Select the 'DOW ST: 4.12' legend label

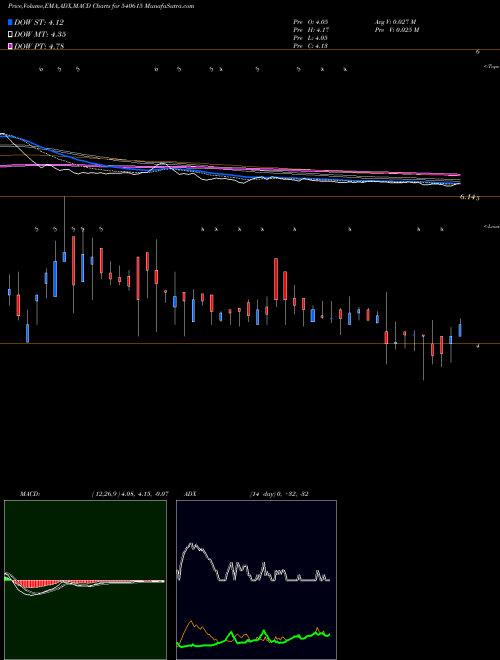tap(39, 22)
